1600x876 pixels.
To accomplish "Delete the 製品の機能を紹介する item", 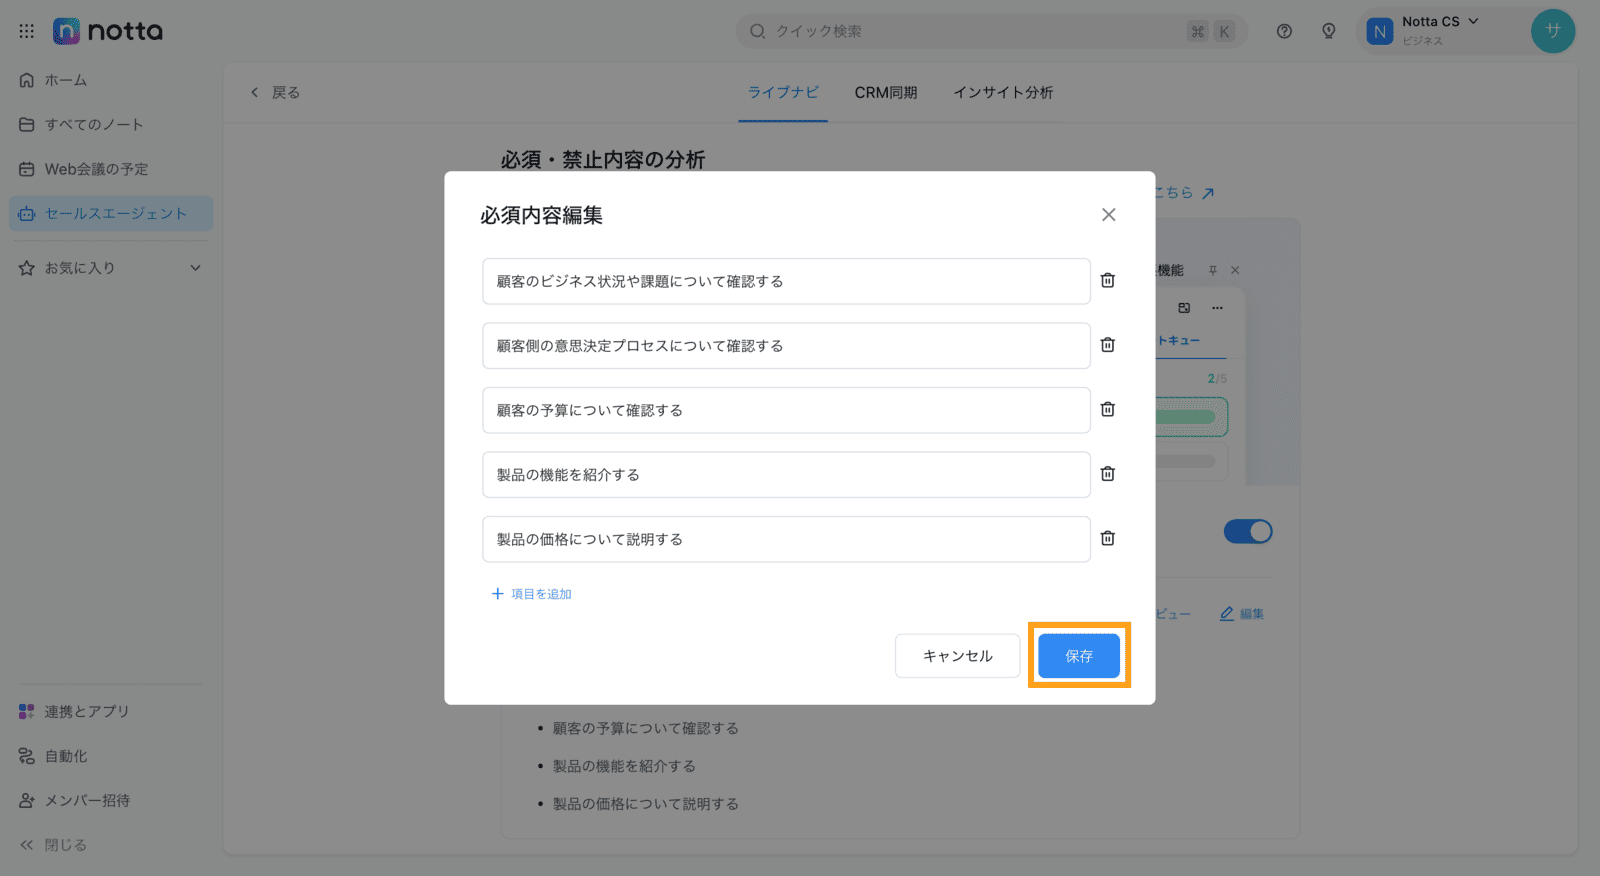I will point(1108,474).
